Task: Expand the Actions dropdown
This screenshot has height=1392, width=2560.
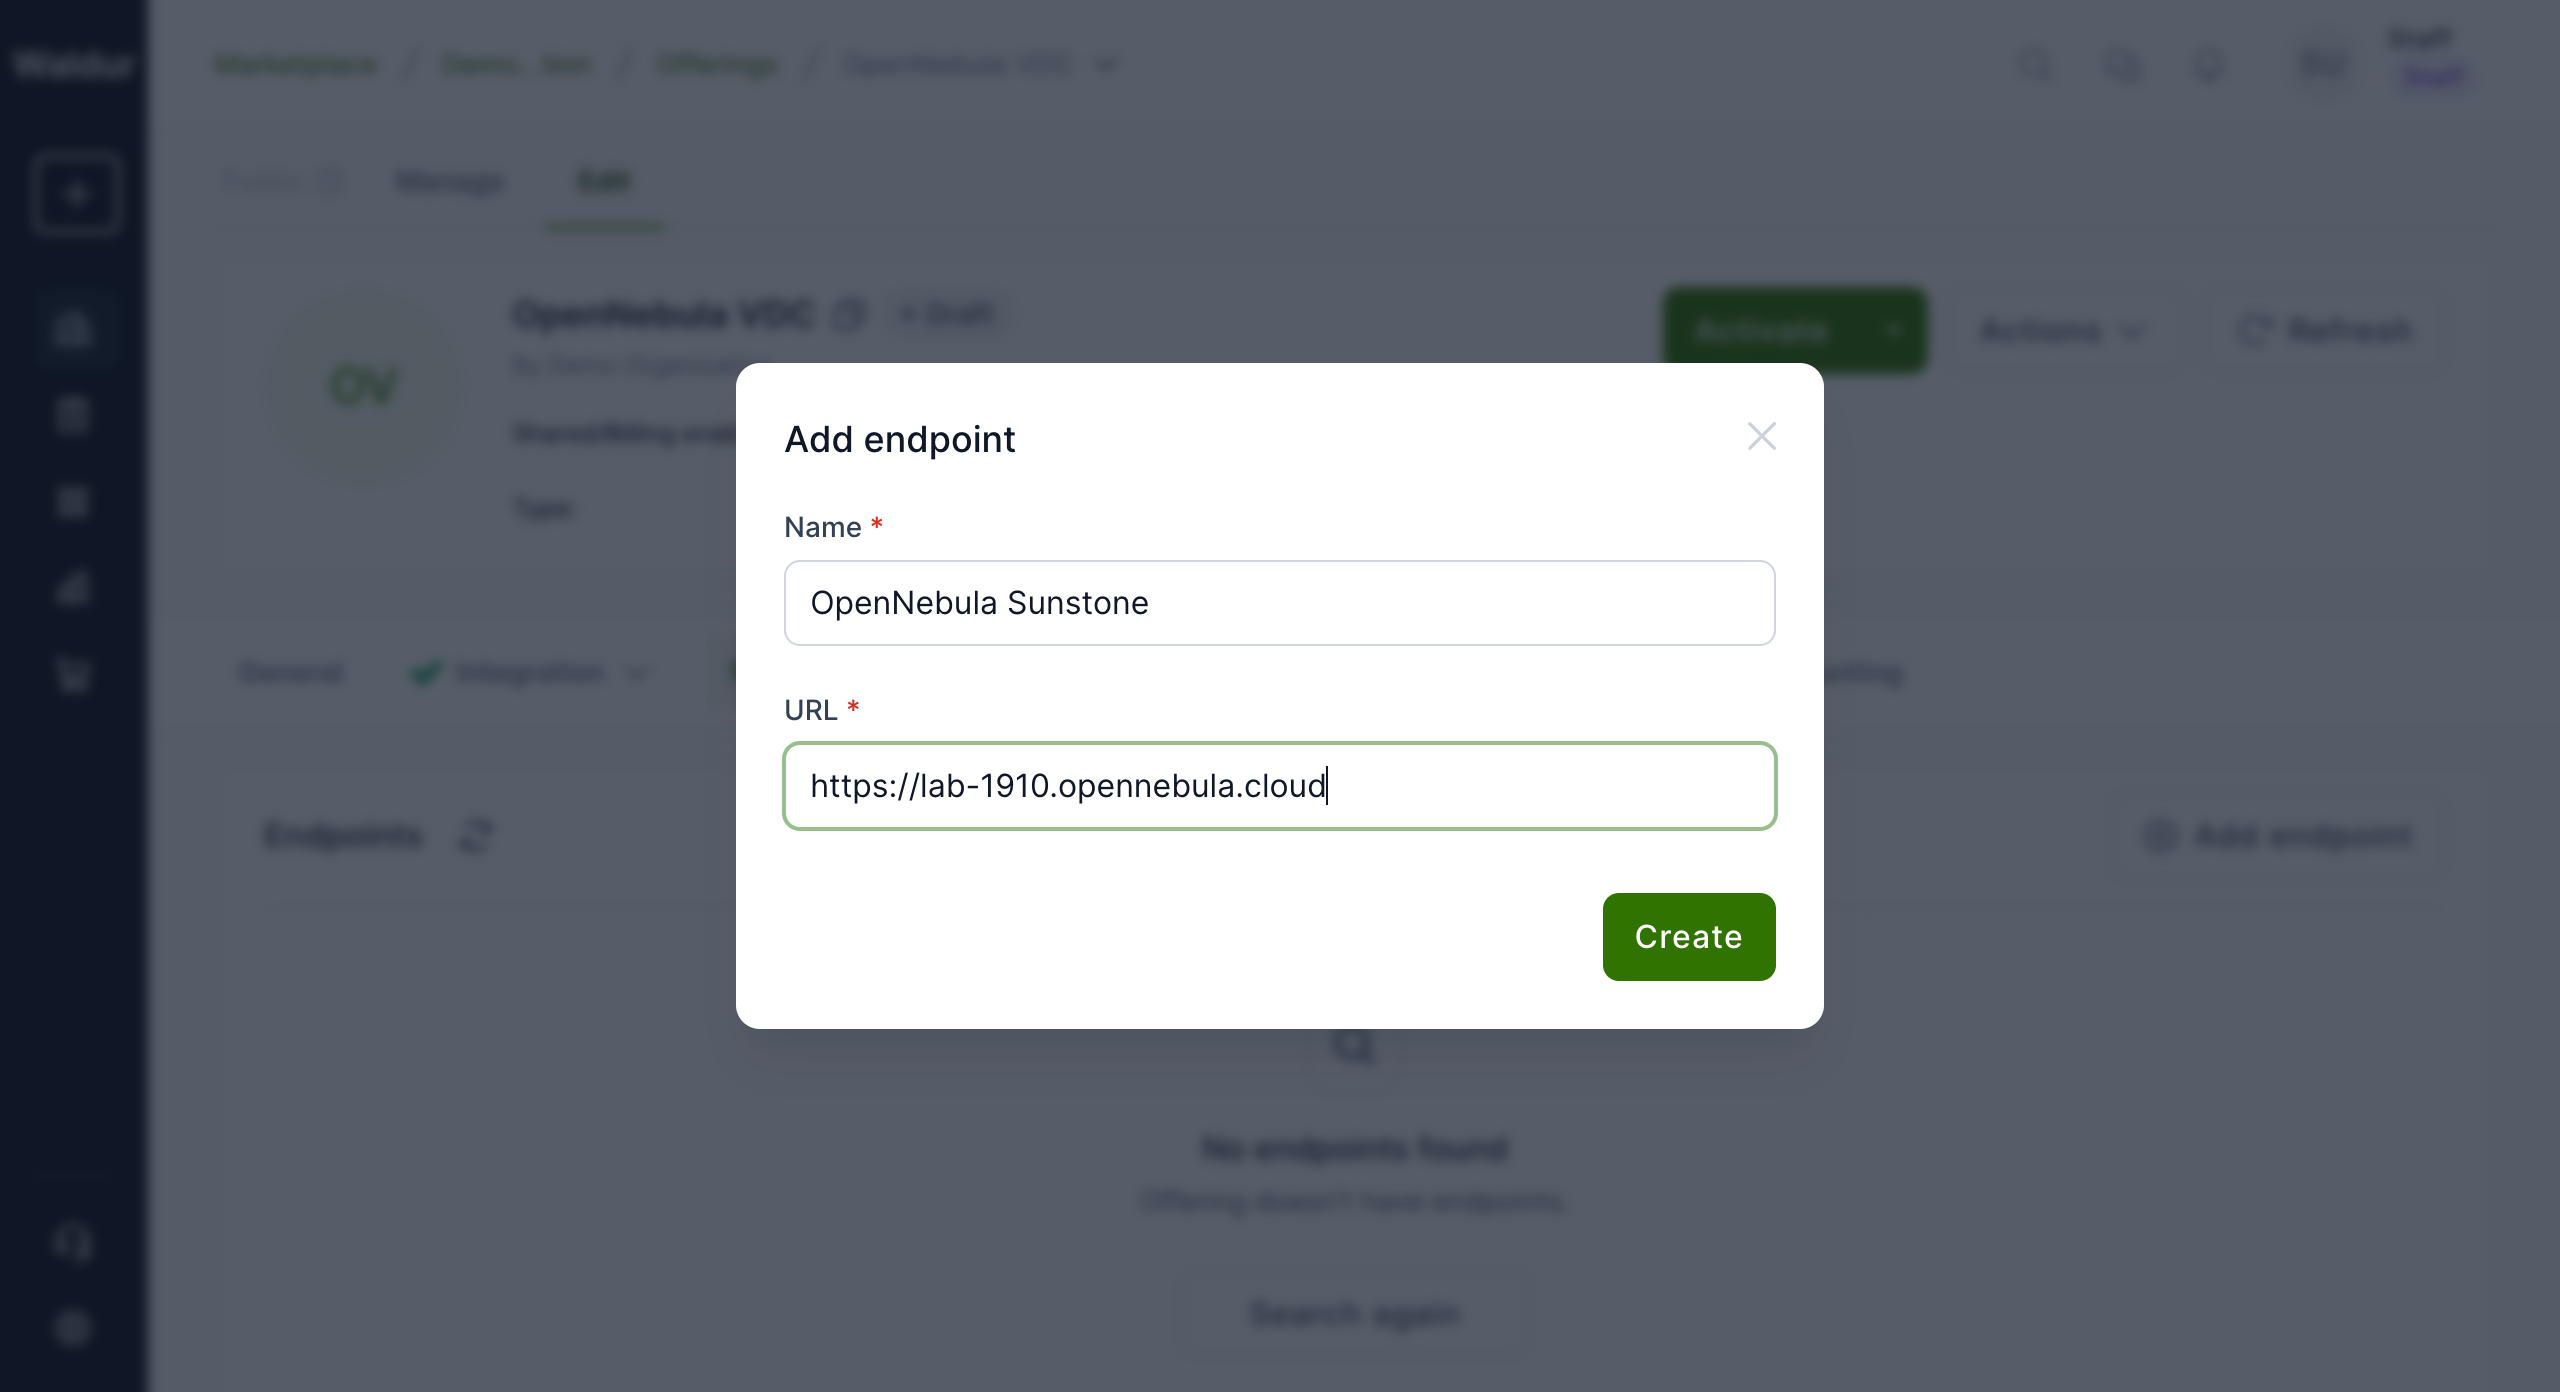Action: pyautogui.click(x=2062, y=330)
